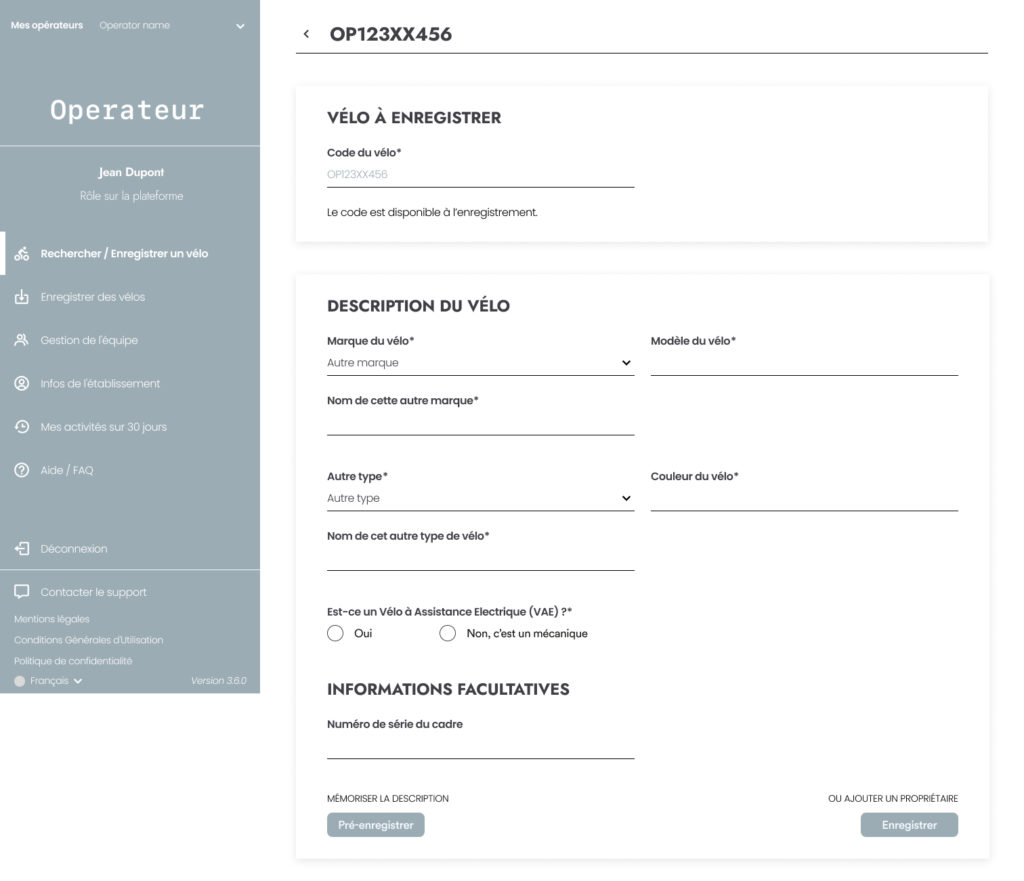Click the people icon for Gestion de l'équipe
This screenshot has width=1024, height=881.
point(22,340)
